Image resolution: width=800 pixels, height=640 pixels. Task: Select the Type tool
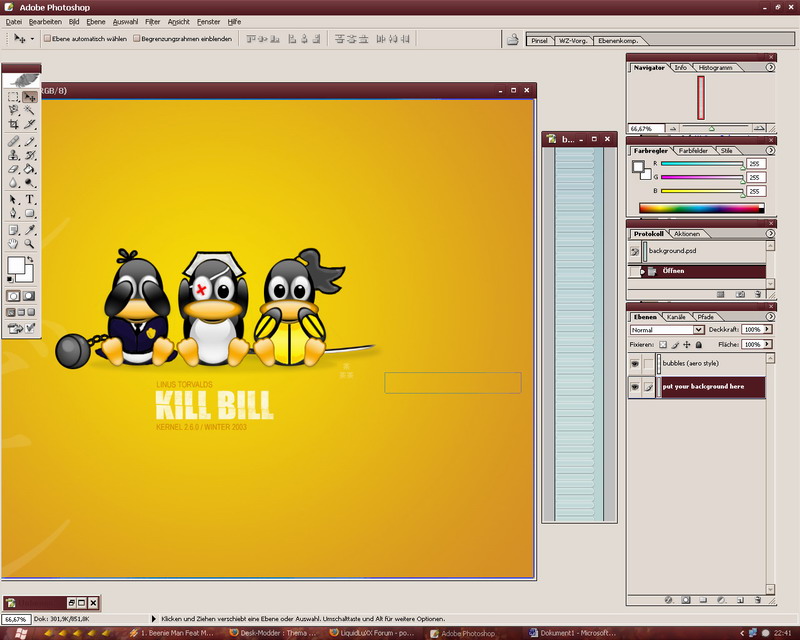(x=30, y=200)
